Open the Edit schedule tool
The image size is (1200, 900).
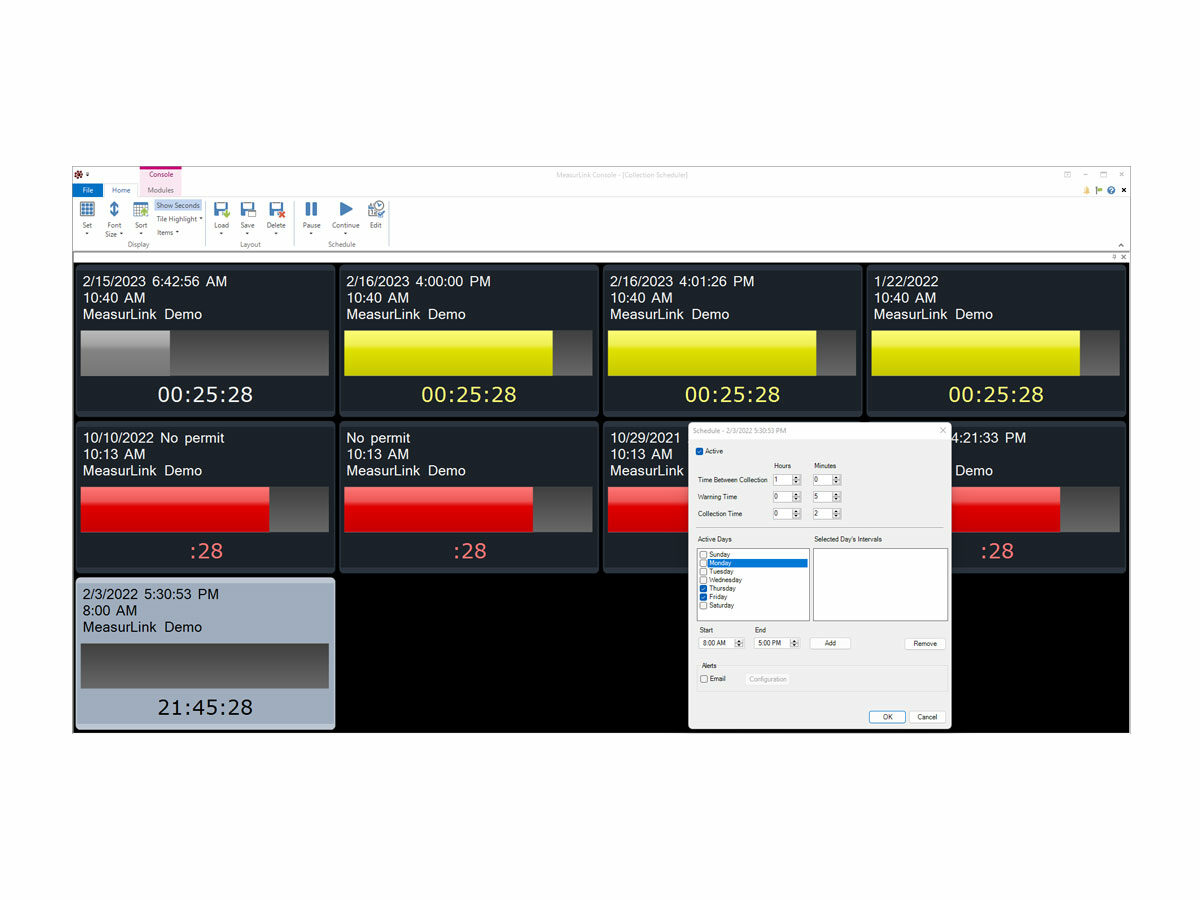click(x=376, y=209)
